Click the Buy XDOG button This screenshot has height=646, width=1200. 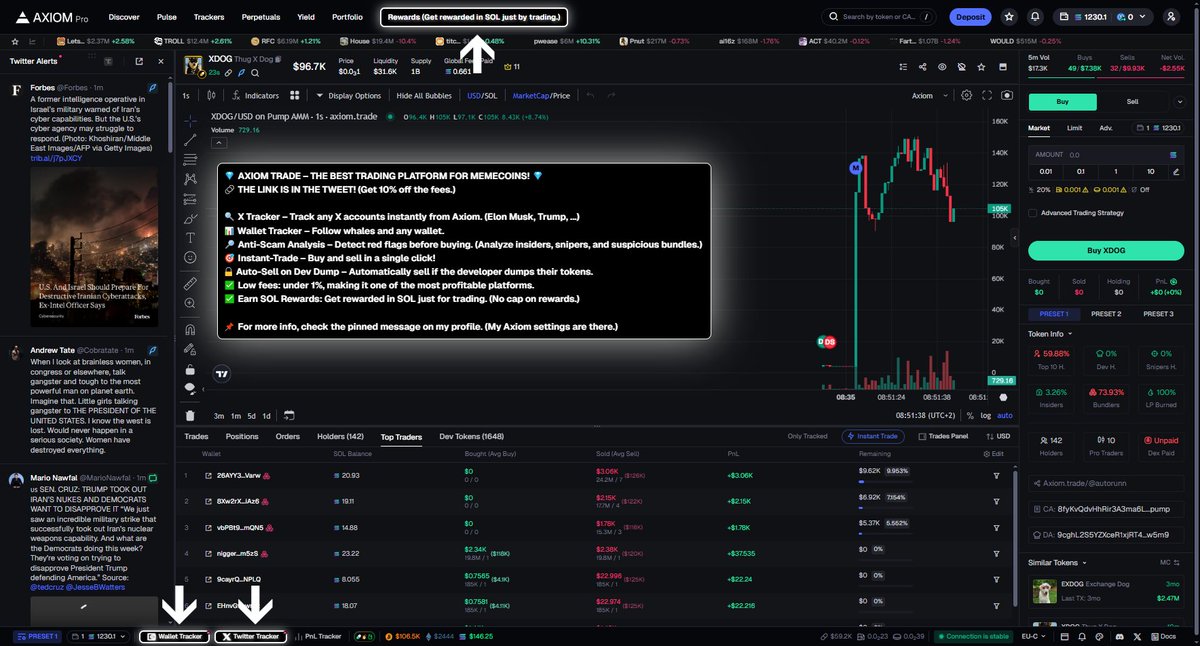point(1105,250)
